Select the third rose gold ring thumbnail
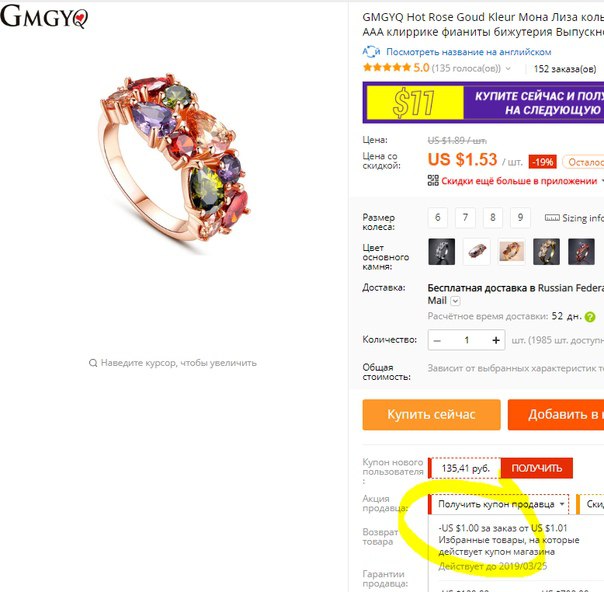Viewport: 604px width, 592px height. (512, 252)
